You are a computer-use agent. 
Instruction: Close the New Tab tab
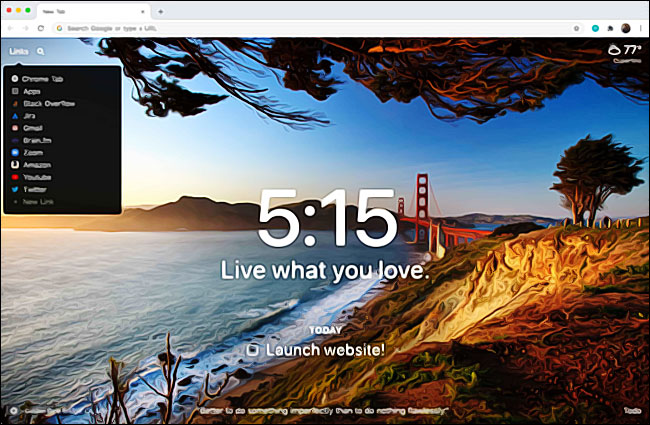click(143, 12)
